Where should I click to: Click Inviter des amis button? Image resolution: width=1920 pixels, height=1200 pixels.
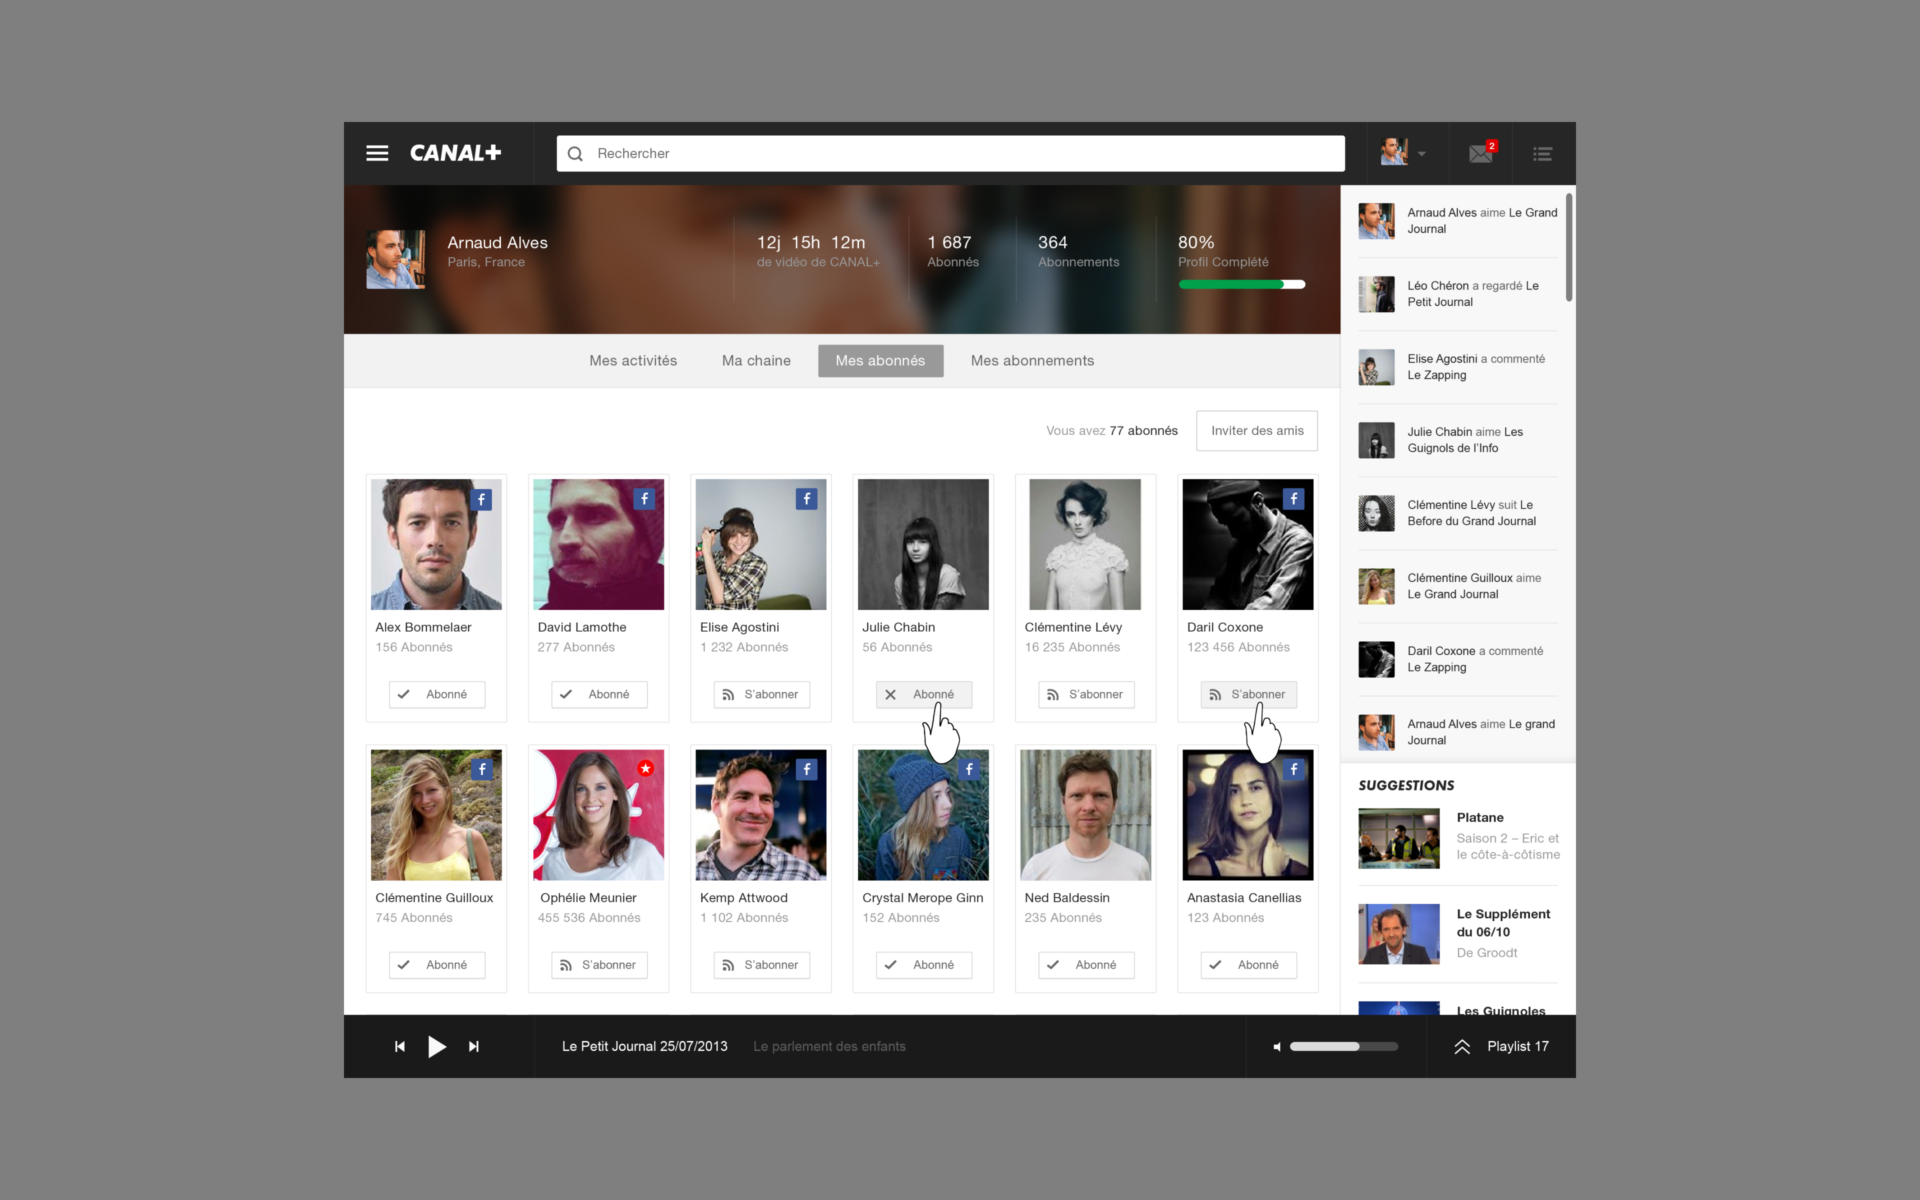point(1256,431)
